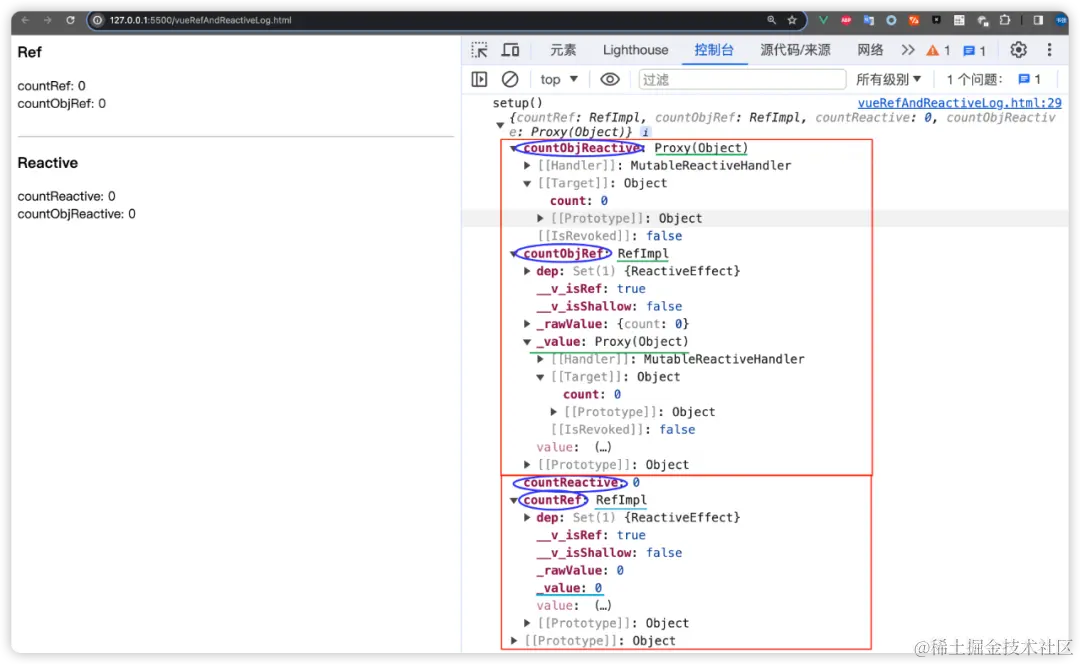The height and width of the screenshot is (664, 1080).
Task: Expand the _rawValue: {count: 0} entry
Action: point(527,324)
